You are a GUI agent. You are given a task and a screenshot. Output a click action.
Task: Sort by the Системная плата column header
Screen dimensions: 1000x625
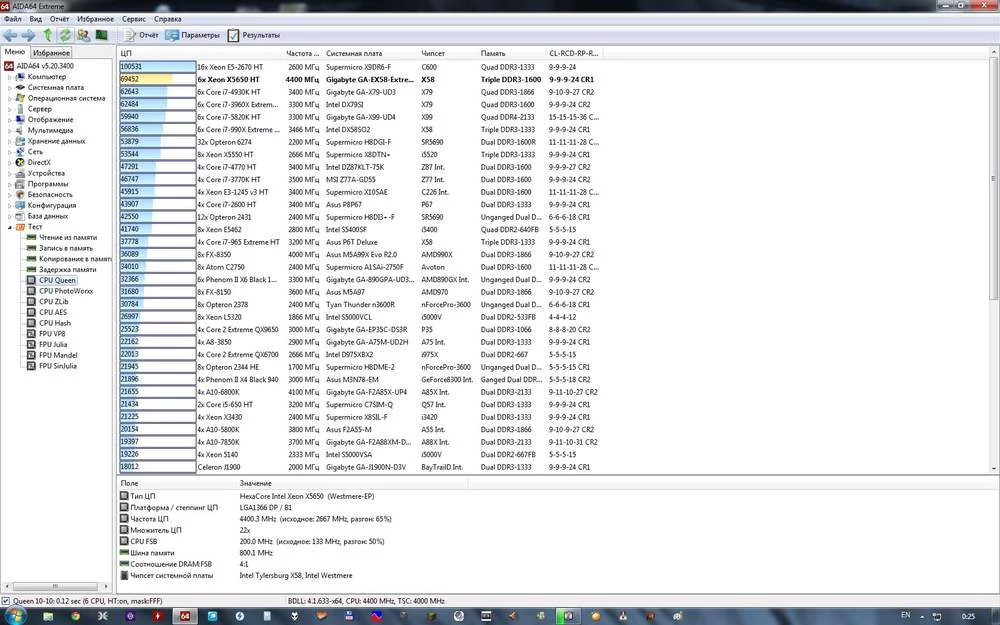click(371, 54)
